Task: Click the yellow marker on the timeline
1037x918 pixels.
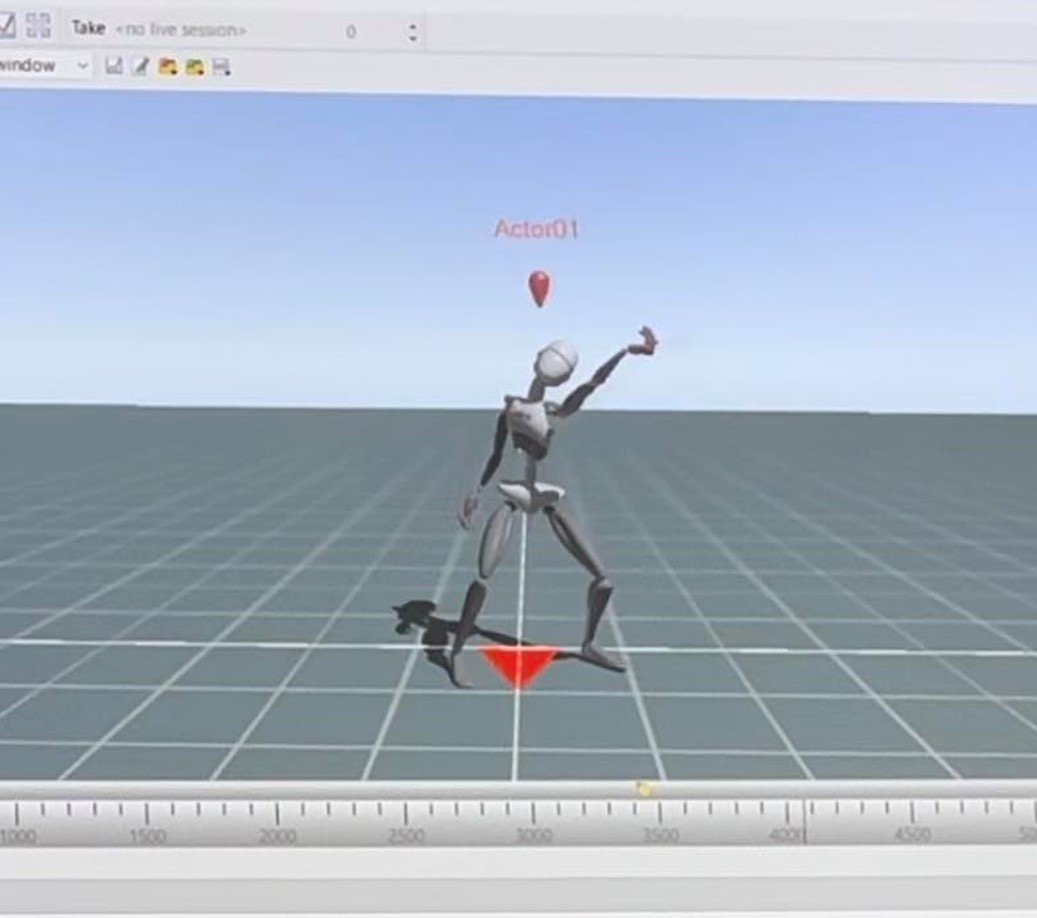Action: coord(645,789)
